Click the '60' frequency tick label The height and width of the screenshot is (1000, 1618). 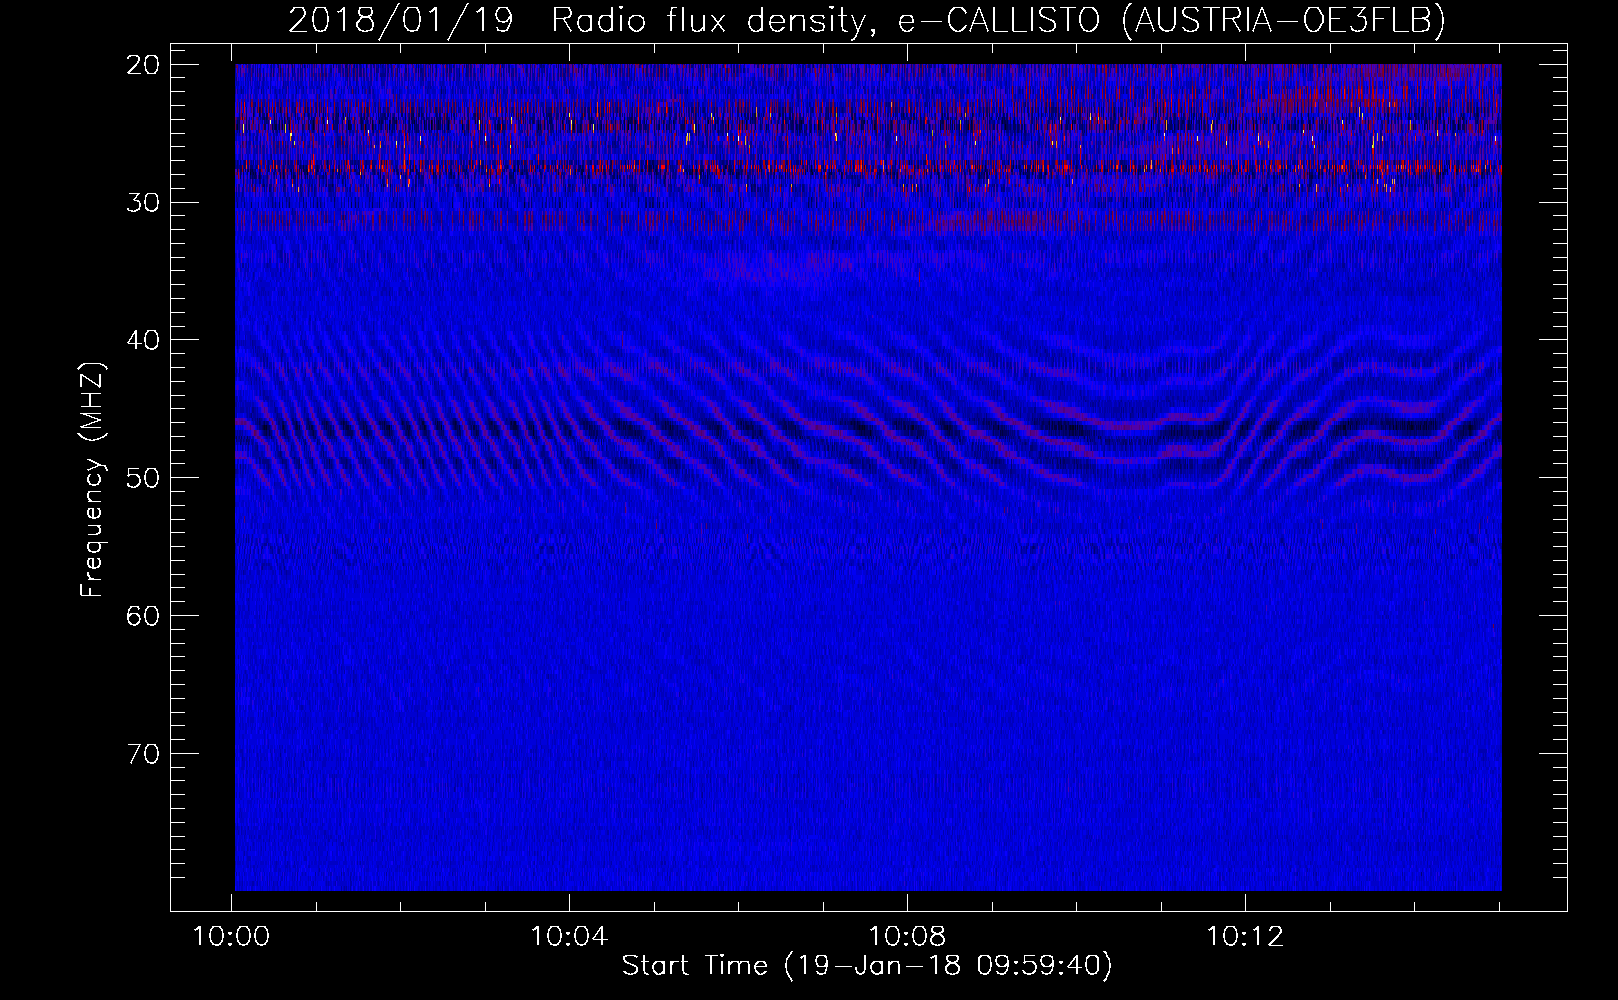145,616
